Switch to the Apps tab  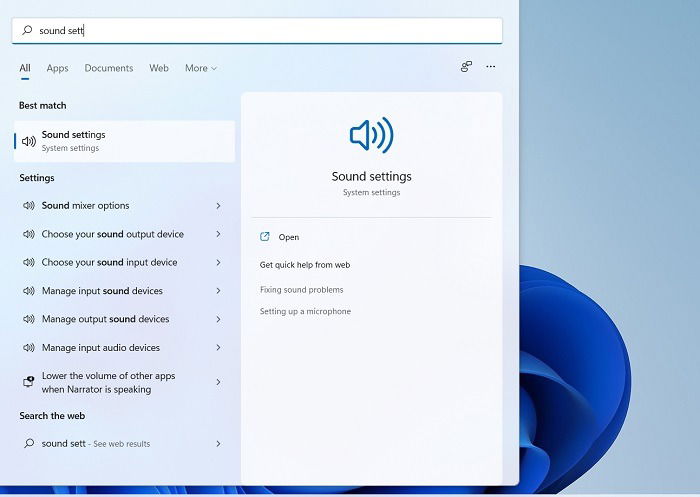click(58, 68)
